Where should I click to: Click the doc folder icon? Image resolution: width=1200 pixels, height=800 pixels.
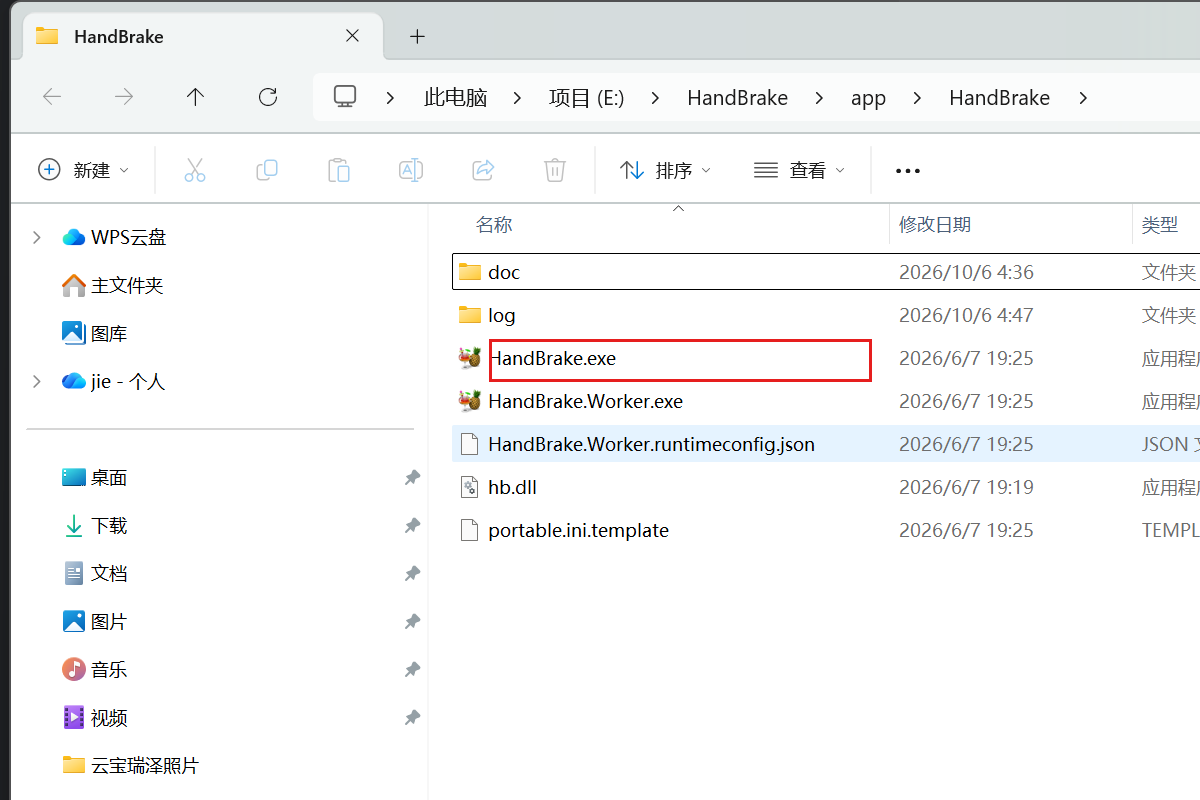pyautogui.click(x=470, y=271)
